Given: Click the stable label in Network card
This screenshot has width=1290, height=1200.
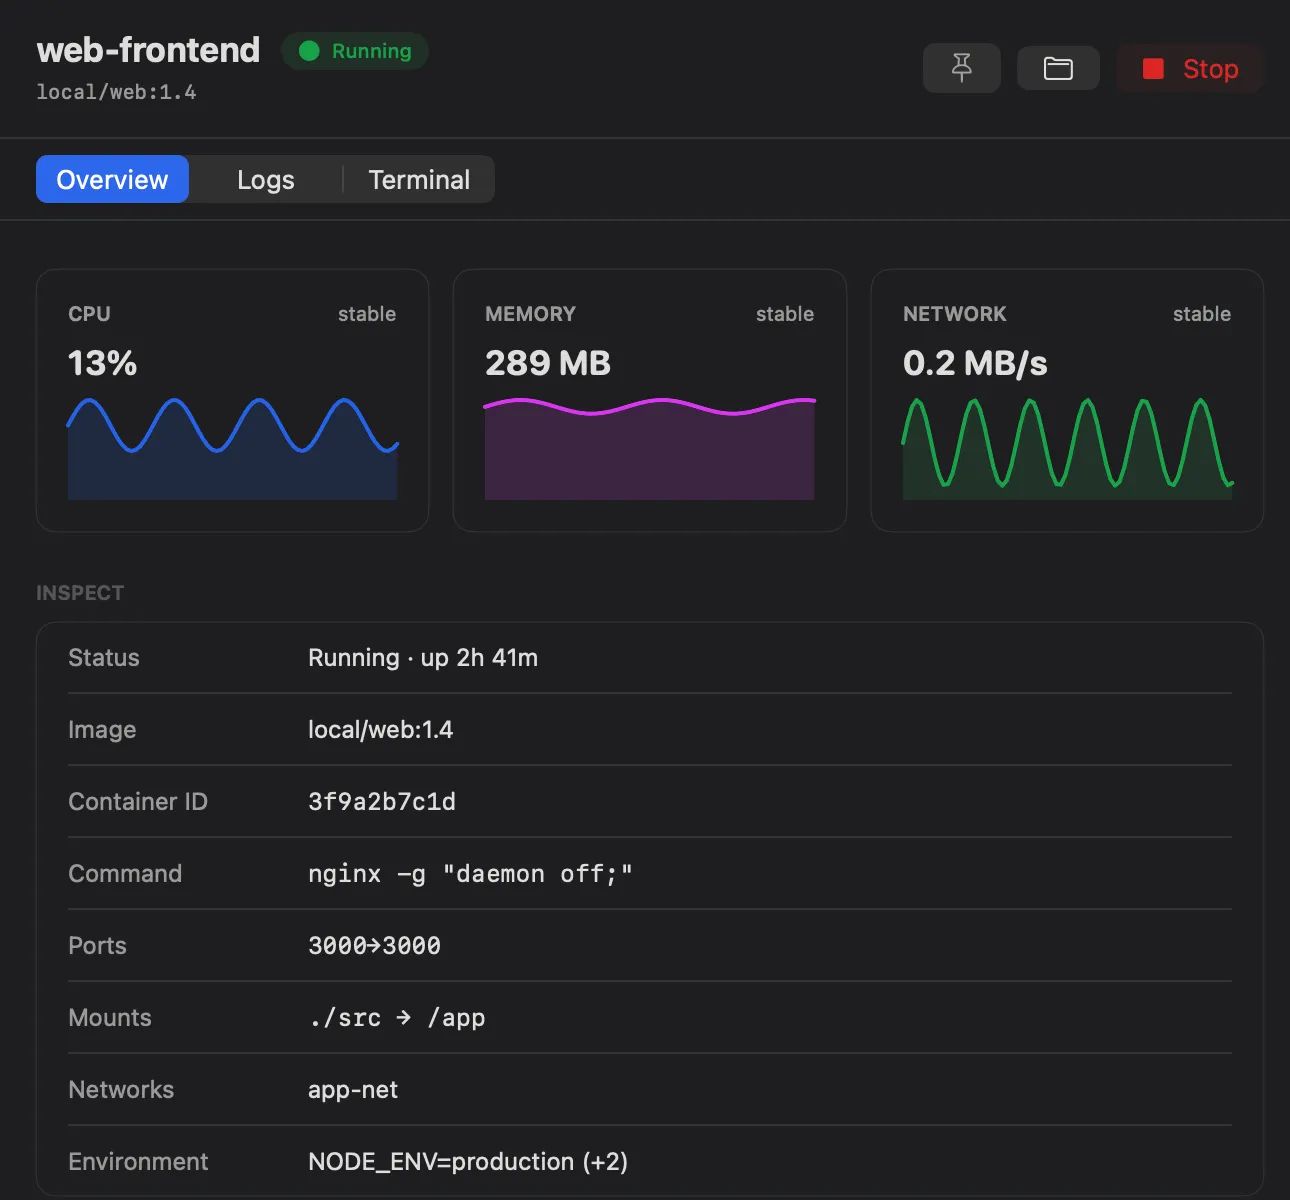Looking at the screenshot, I should (x=1202, y=314).
